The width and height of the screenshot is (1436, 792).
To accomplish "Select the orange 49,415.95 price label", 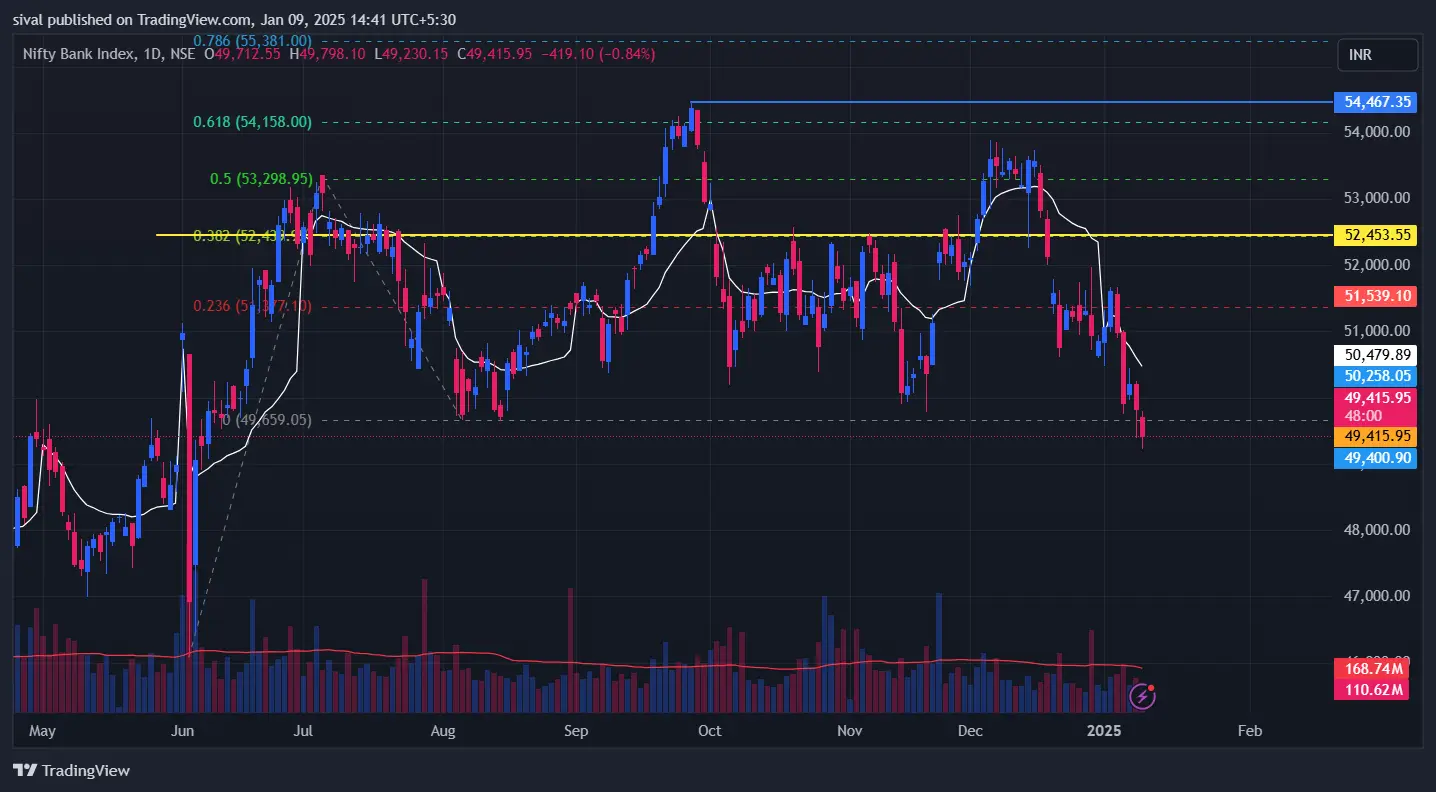I will coord(1376,436).
